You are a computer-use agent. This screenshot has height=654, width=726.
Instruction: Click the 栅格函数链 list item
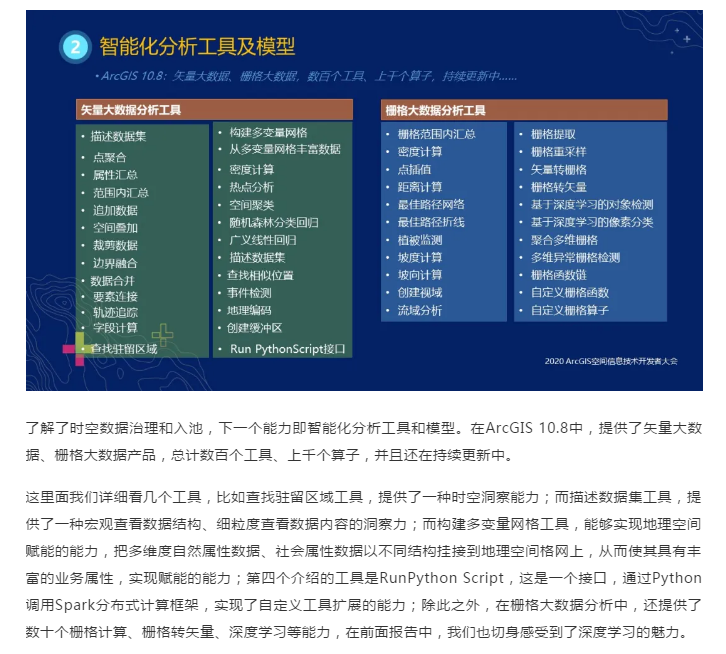point(558,275)
